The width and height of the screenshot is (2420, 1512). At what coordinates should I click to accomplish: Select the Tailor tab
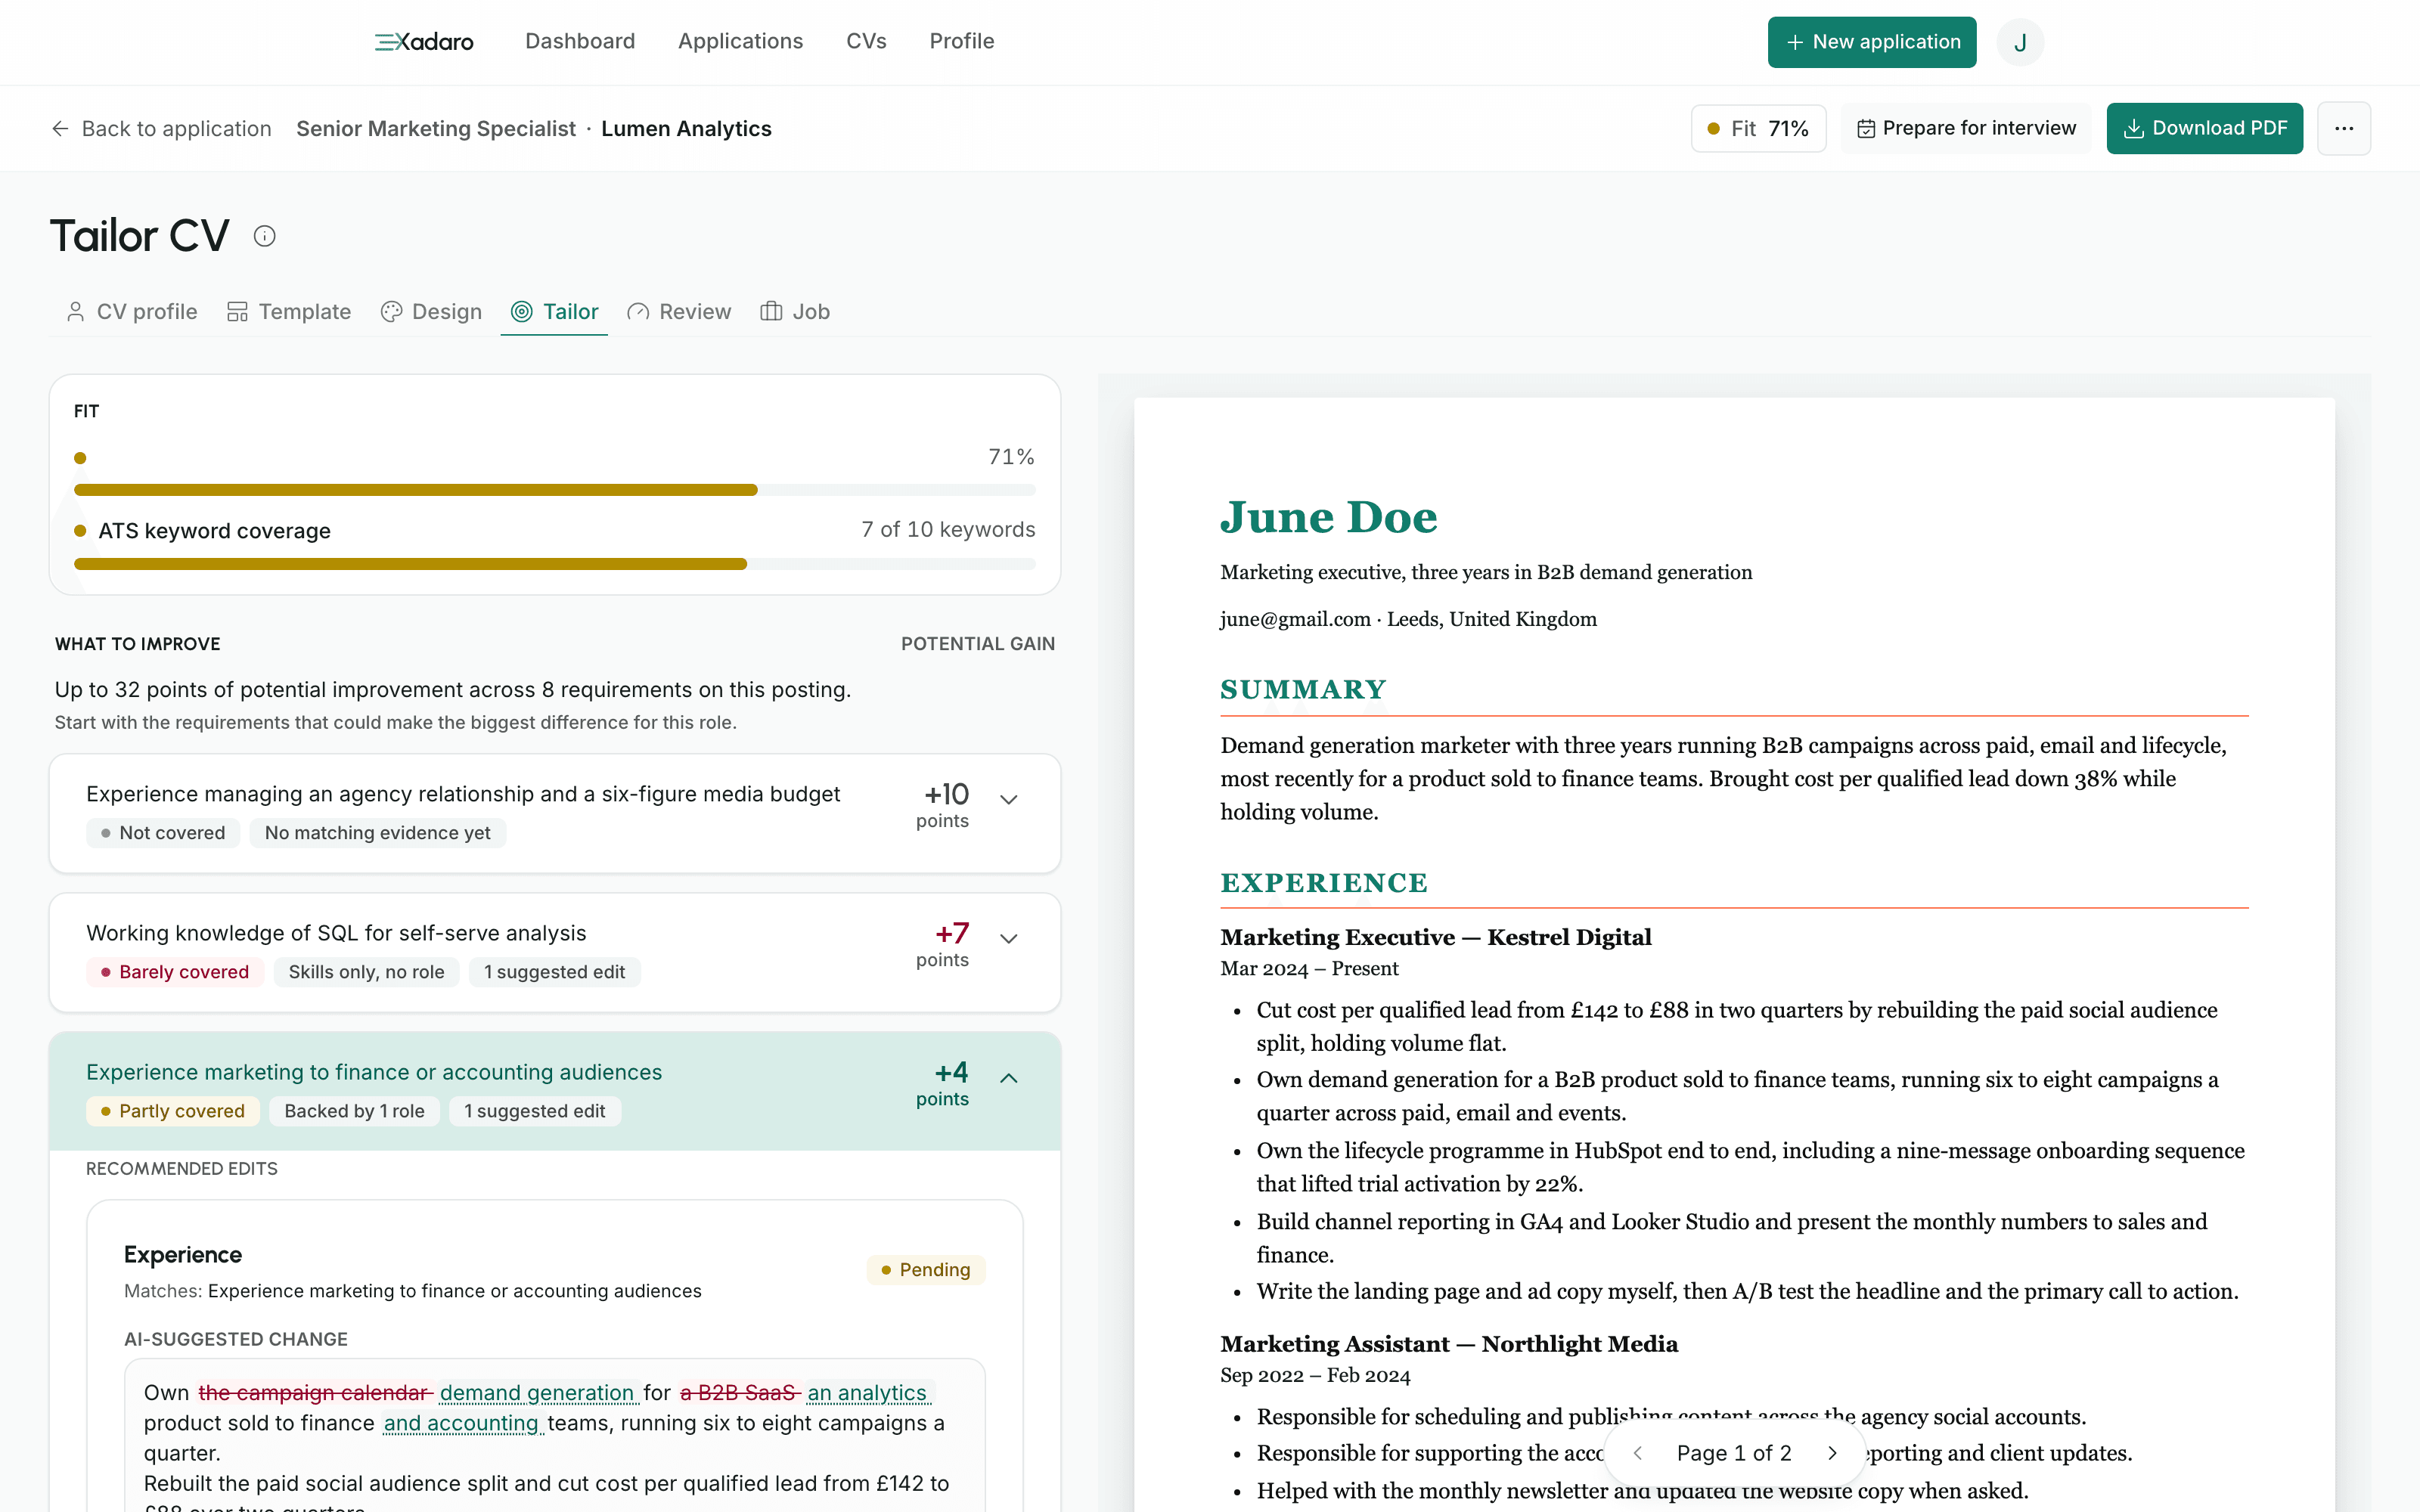[x=554, y=312]
